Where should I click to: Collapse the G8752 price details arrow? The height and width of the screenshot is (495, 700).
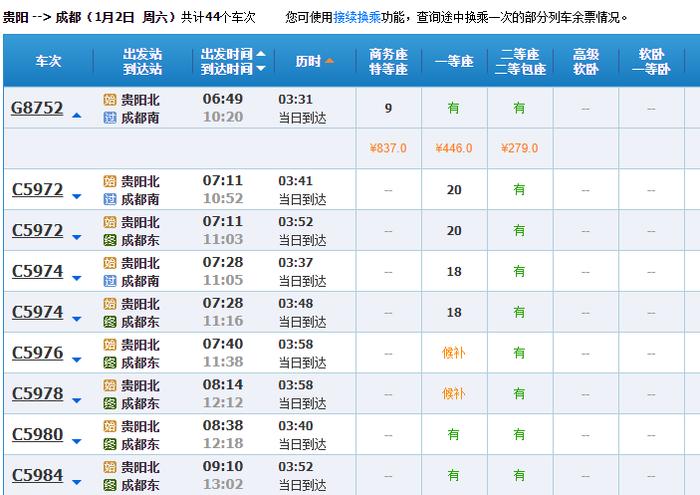coord(77,115)
